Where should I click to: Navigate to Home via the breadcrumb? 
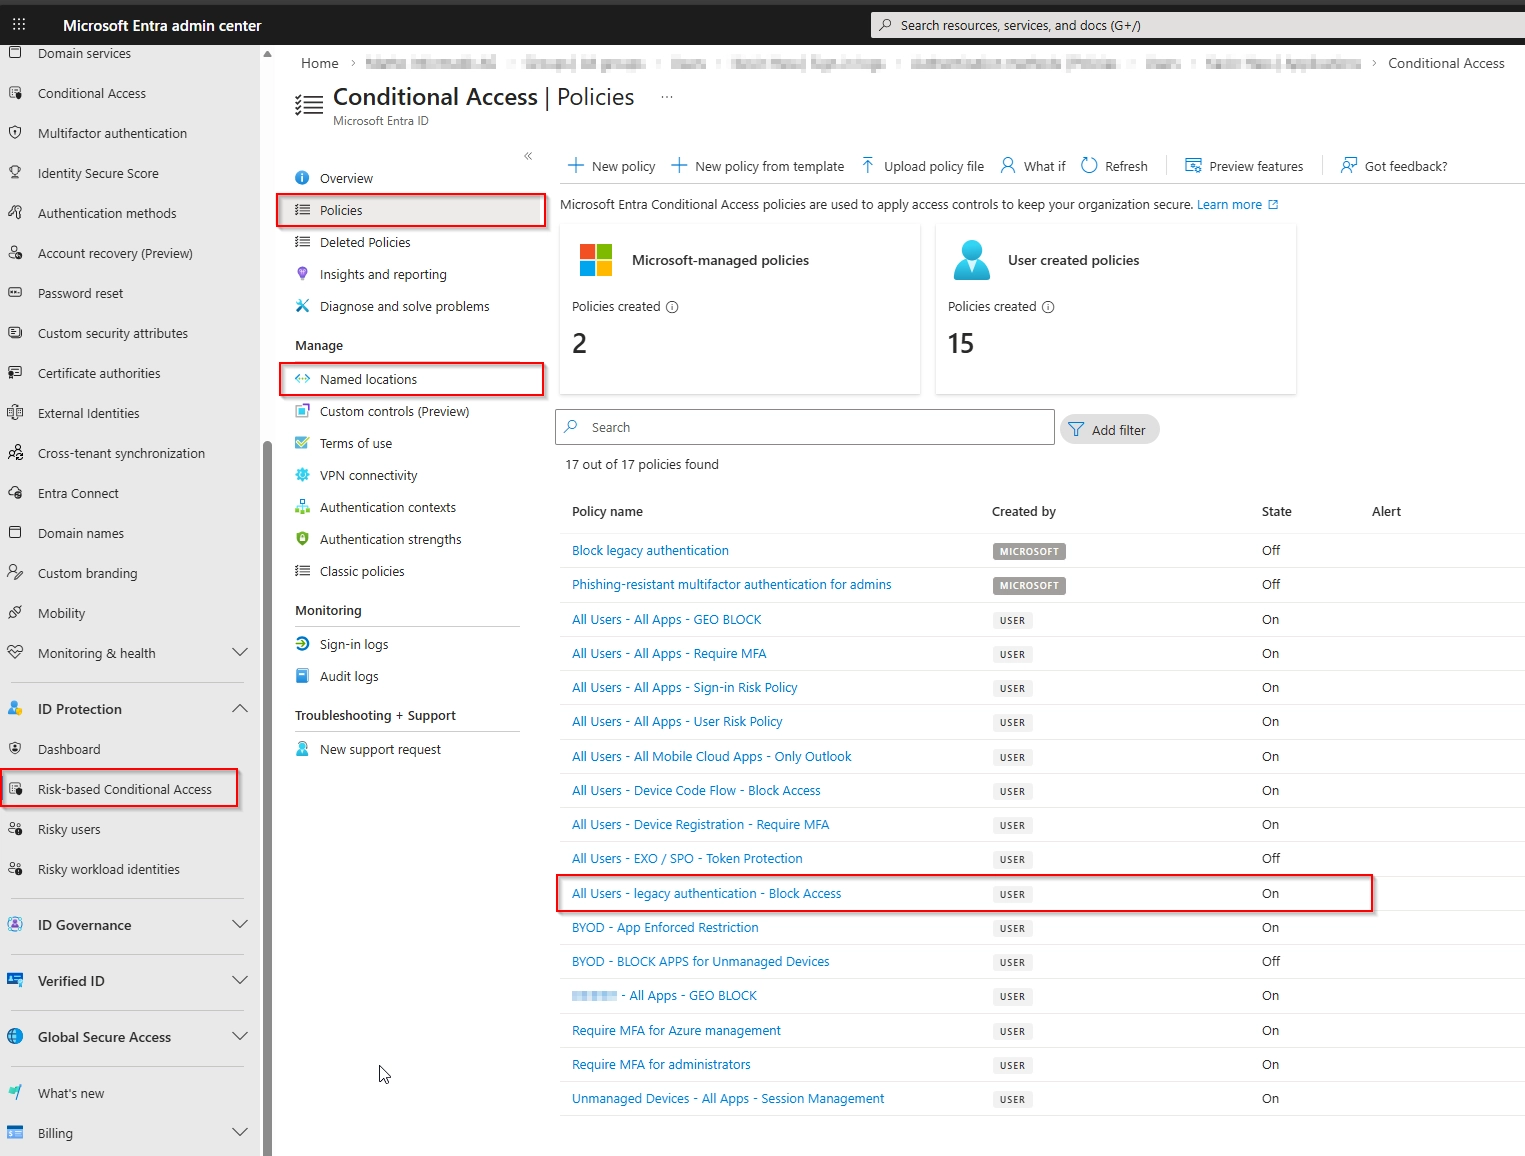[x=319, y=63]
